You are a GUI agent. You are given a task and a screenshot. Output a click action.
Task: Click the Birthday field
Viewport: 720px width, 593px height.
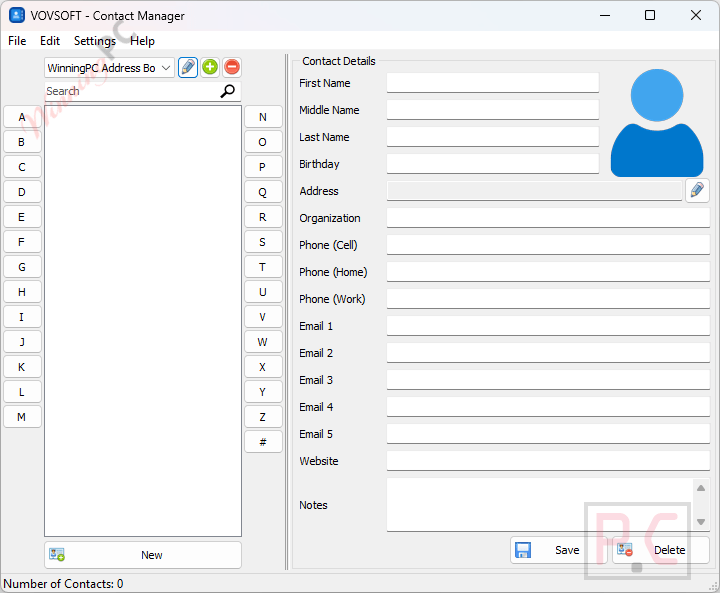tap(493, 164)
